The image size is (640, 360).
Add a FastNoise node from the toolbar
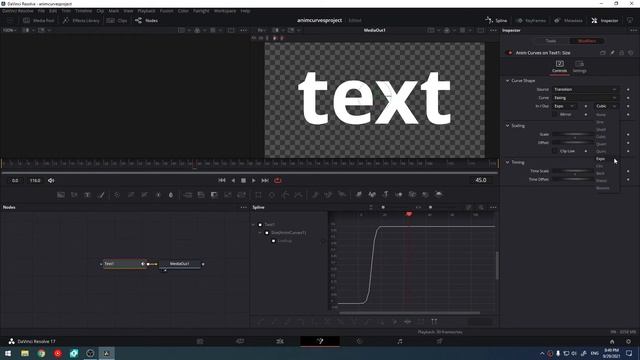click(x=74, y=195)
